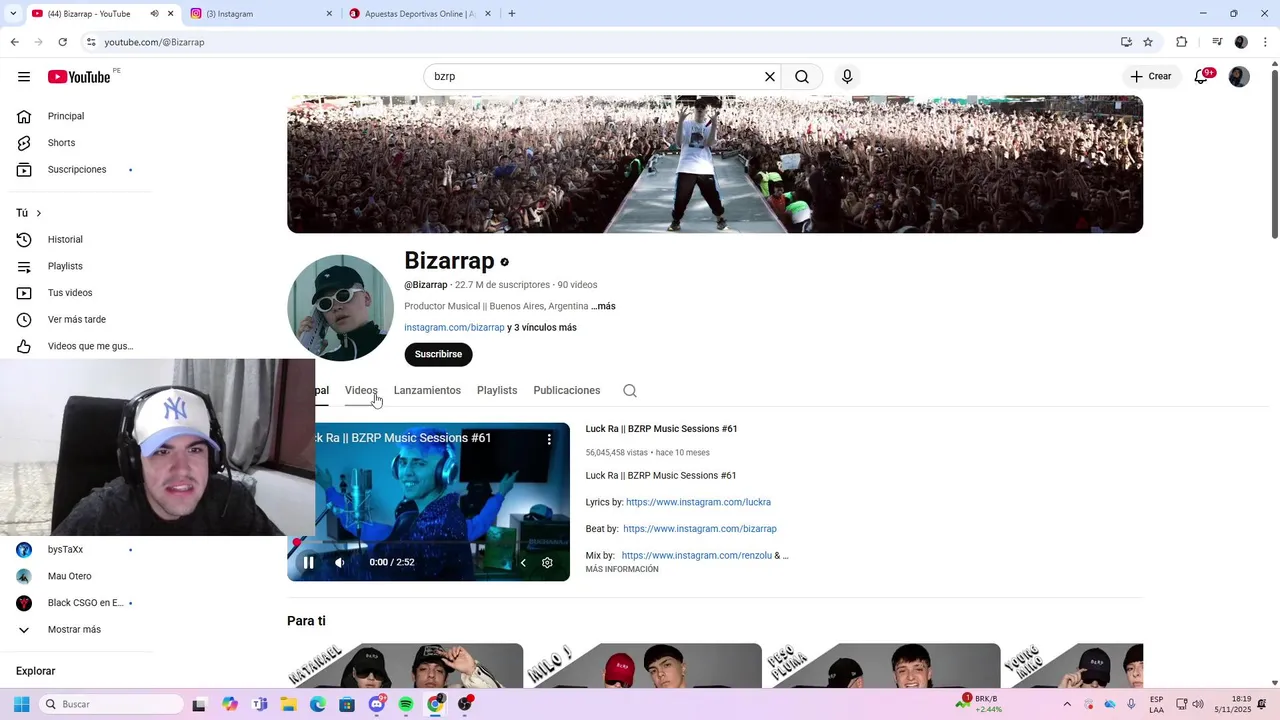
Task: Open the video player's three-dot menu
Action: (x=549, y=439)
